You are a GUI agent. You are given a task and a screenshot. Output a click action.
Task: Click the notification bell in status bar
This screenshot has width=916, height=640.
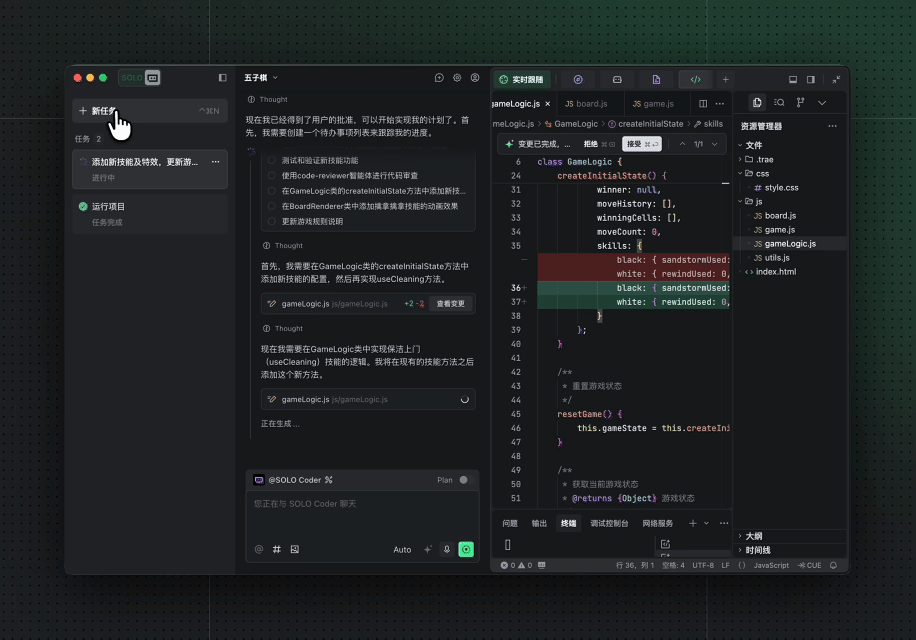[833, 565]
